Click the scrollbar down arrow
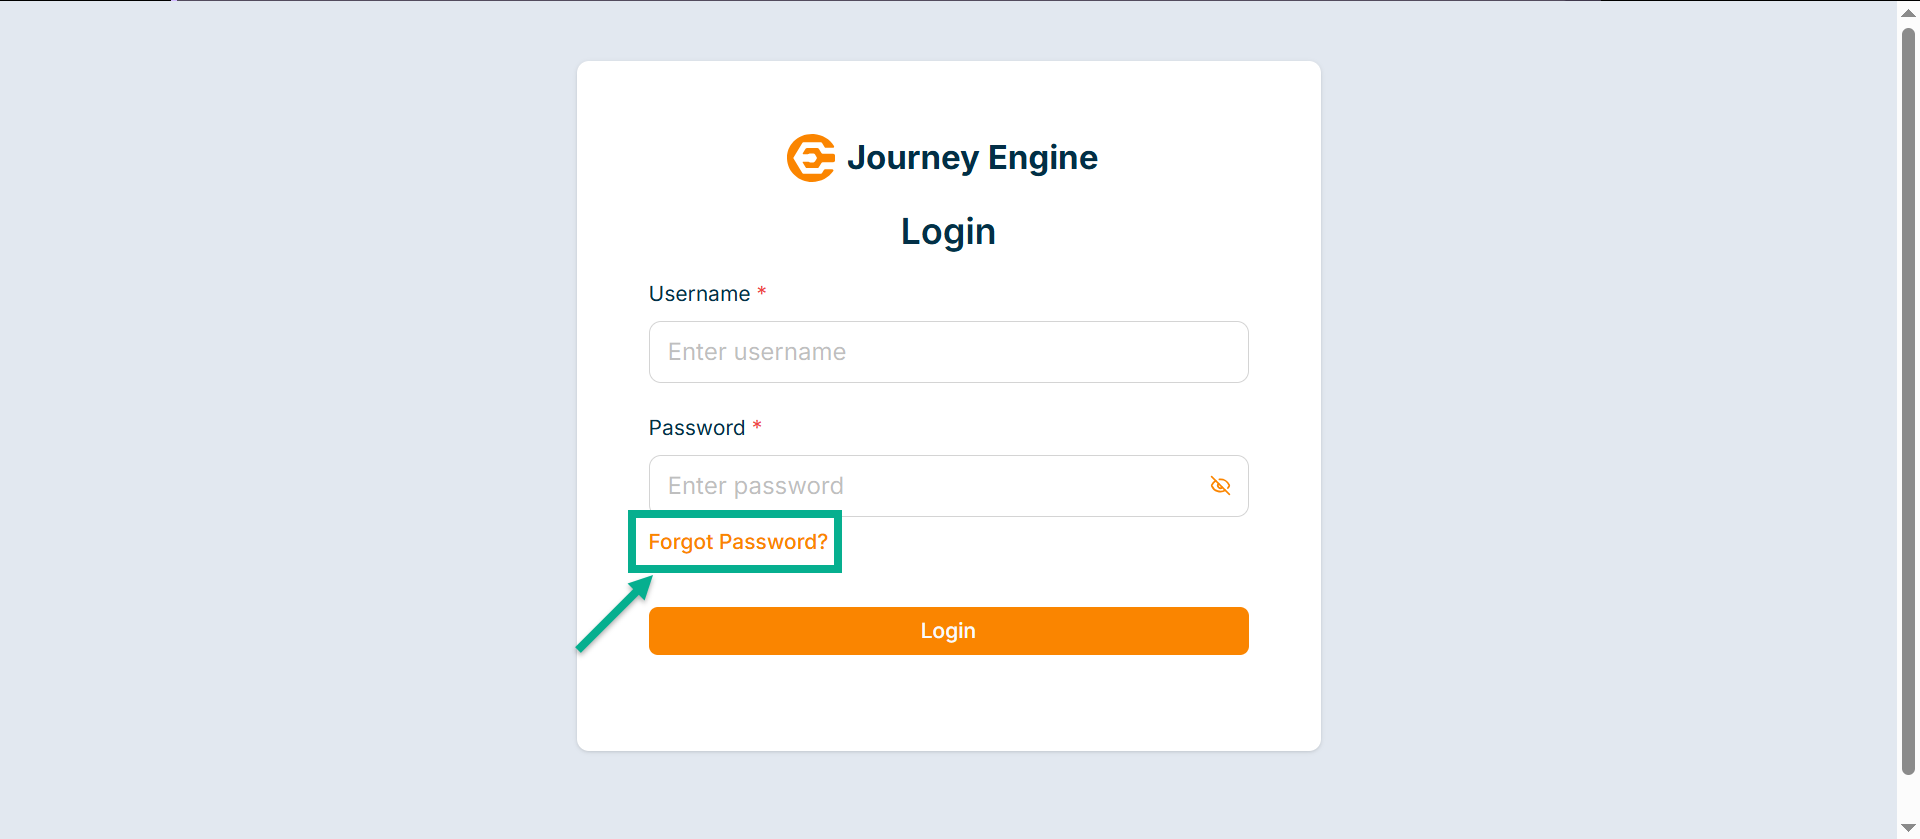 click(1908, 827)
